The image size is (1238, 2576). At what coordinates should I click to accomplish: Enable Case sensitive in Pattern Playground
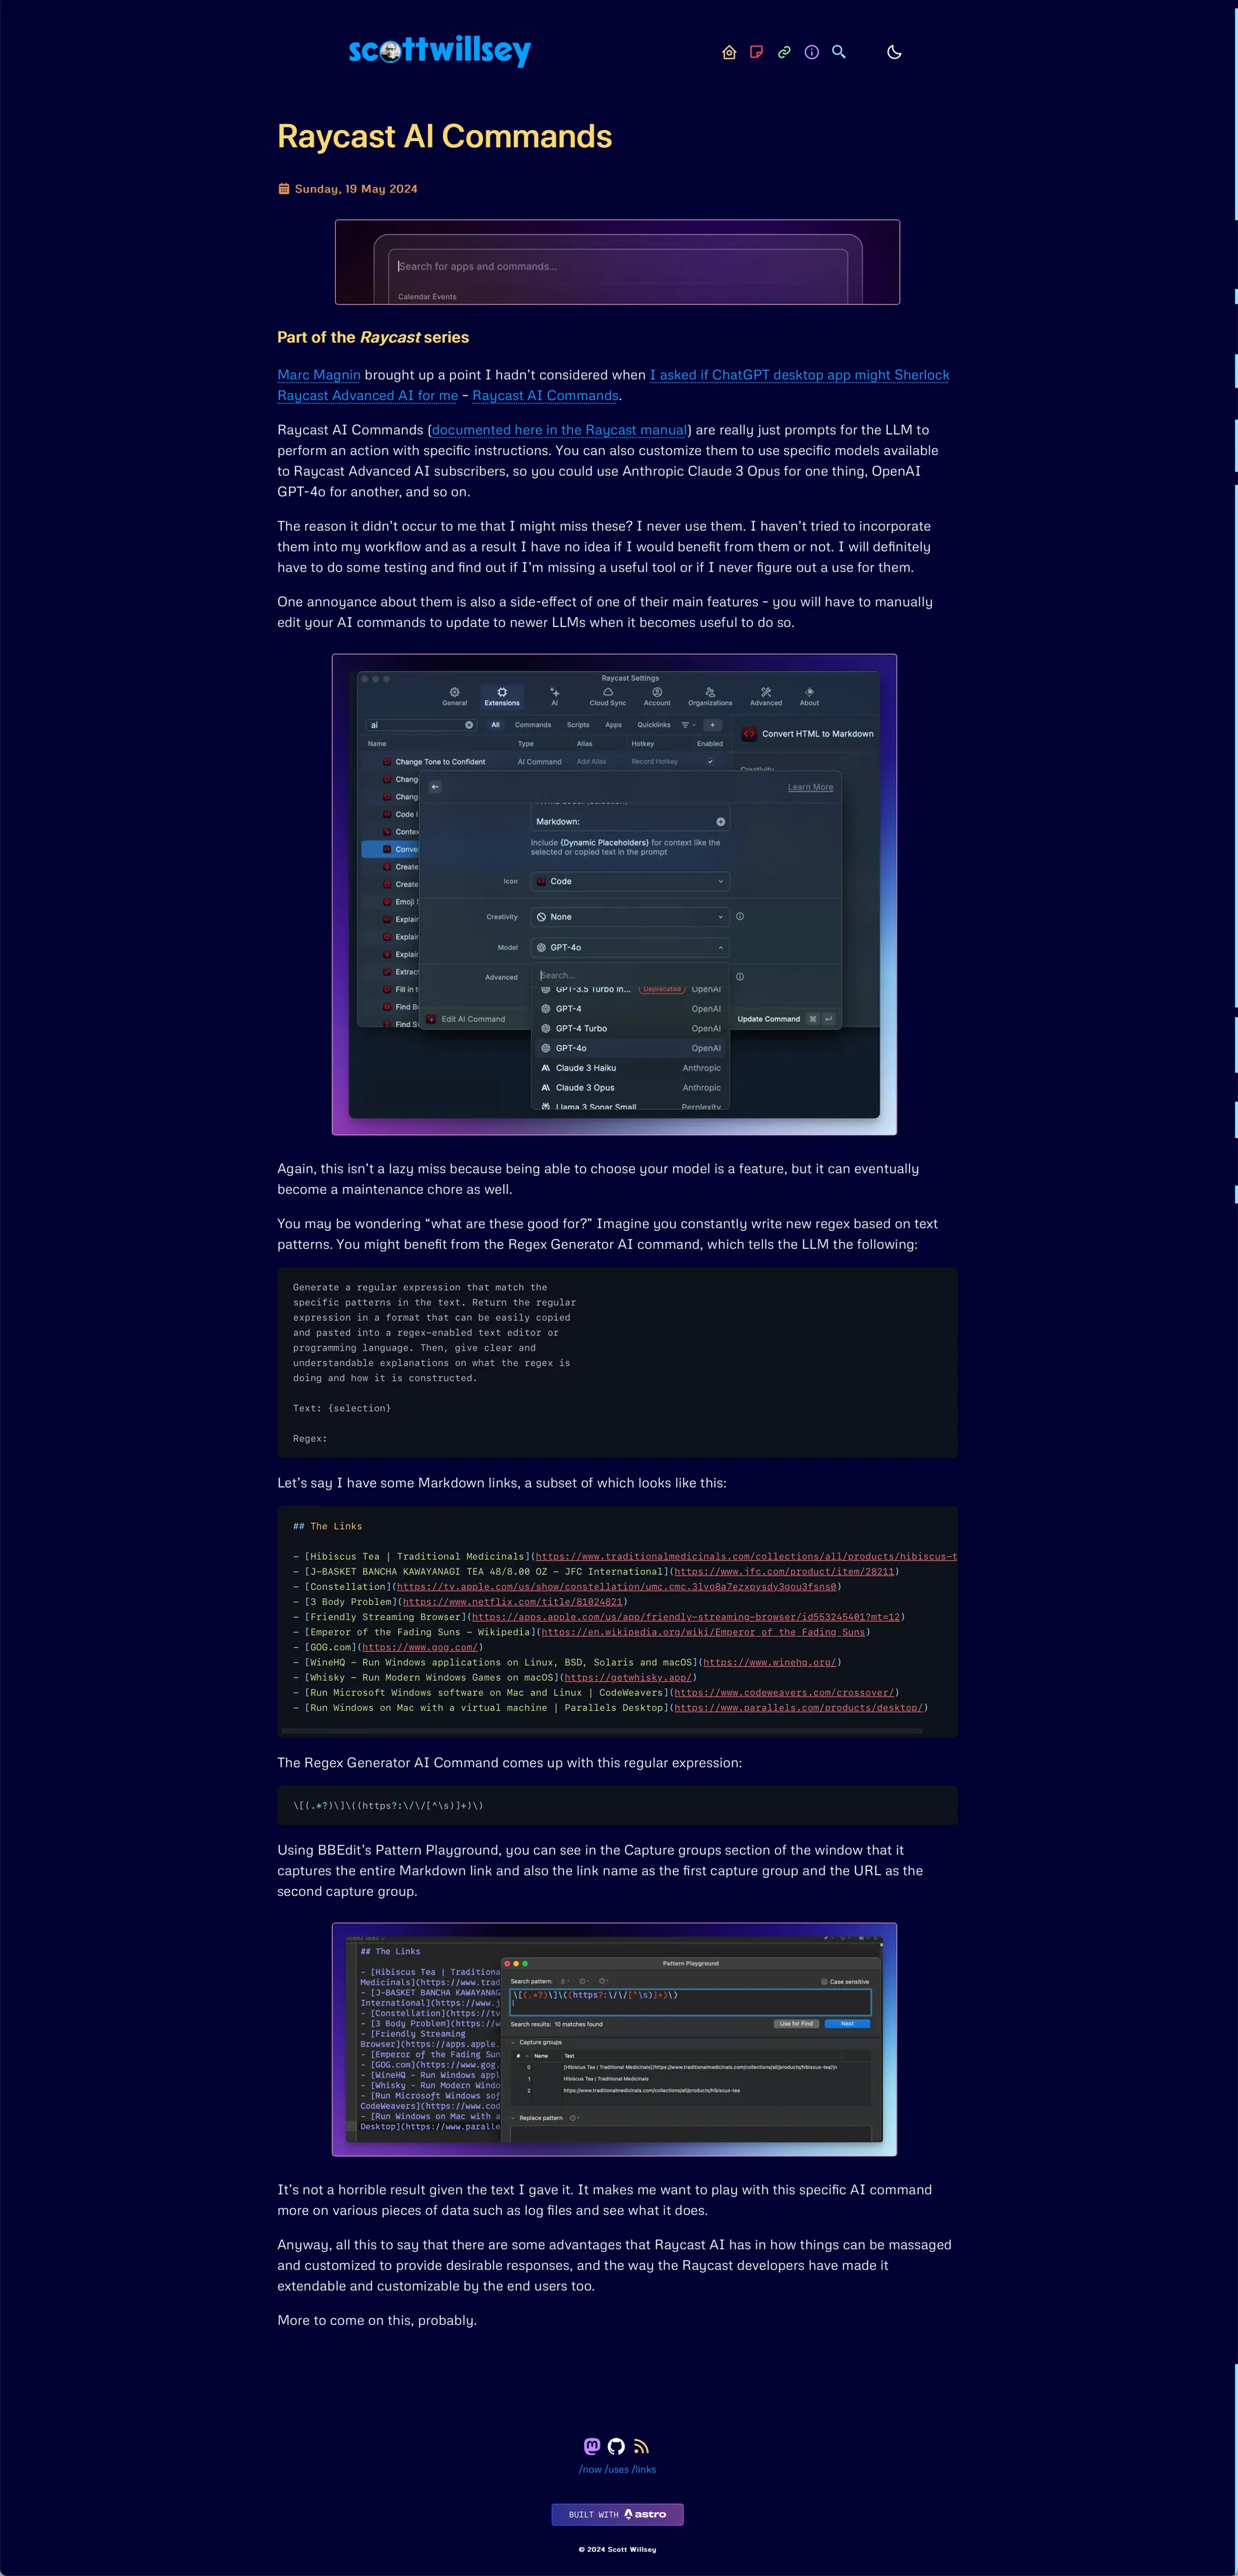[824, 1982]
